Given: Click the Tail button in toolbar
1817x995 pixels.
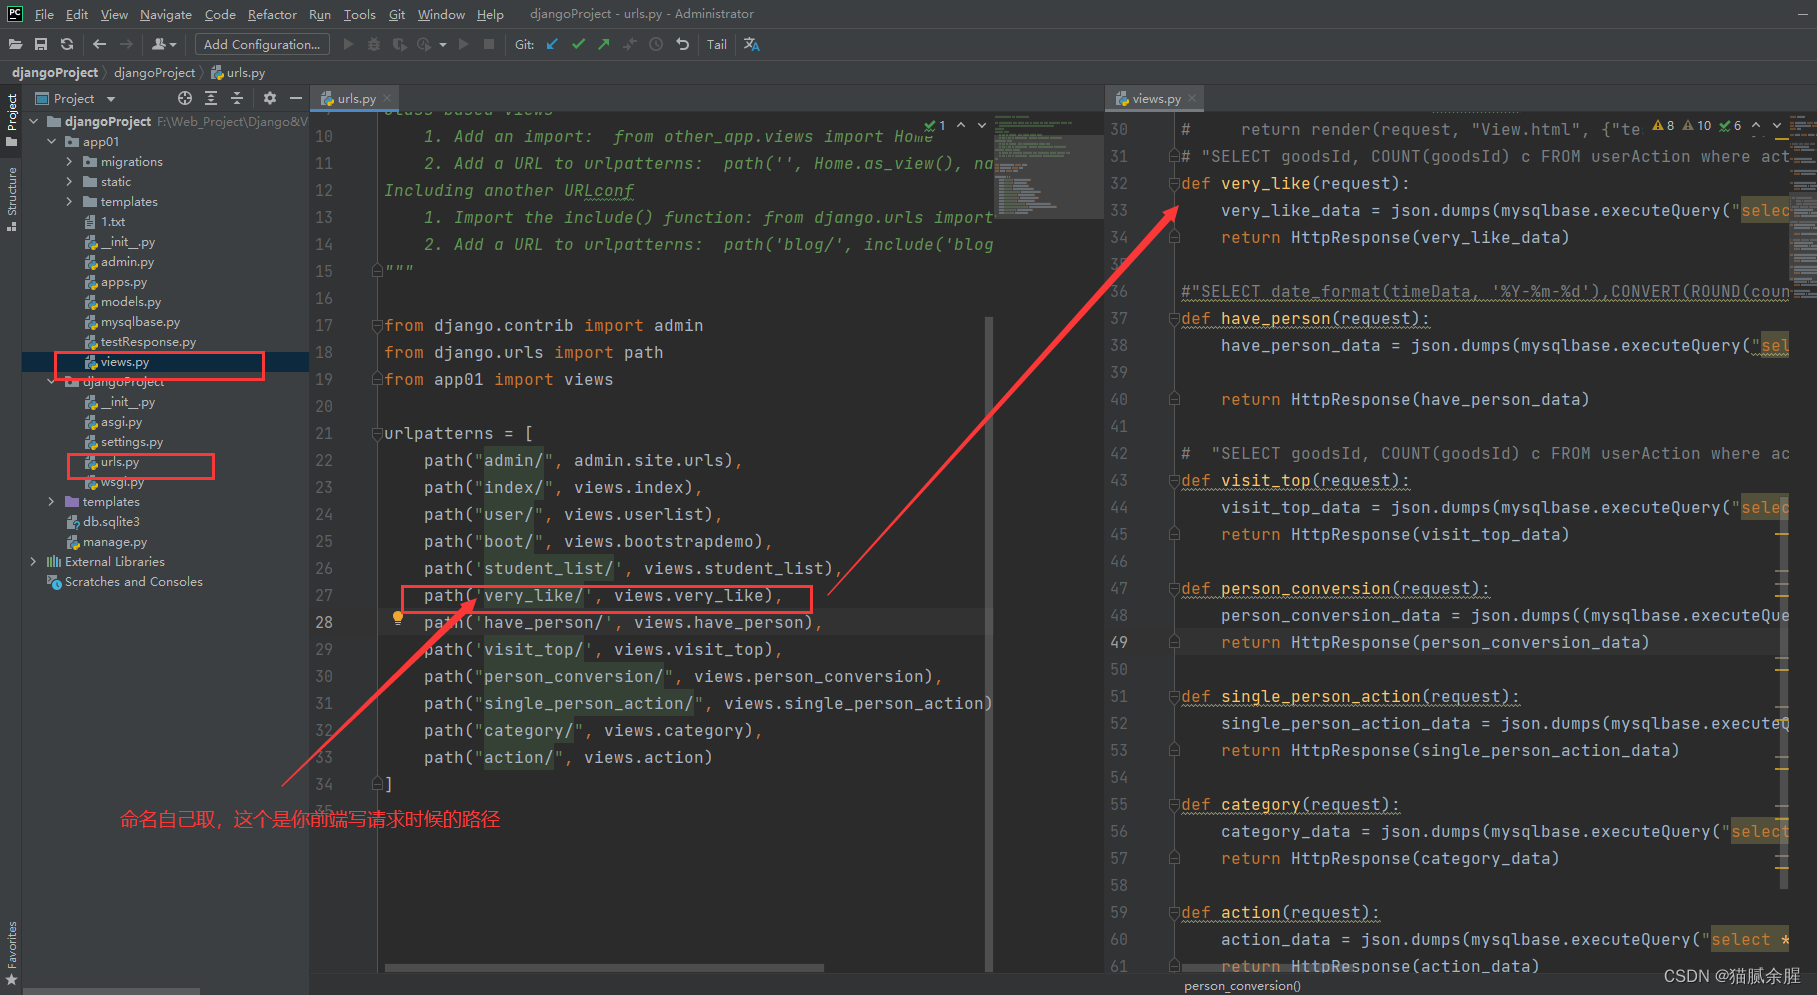Looking at the screenshot, I should coord(717,44).
